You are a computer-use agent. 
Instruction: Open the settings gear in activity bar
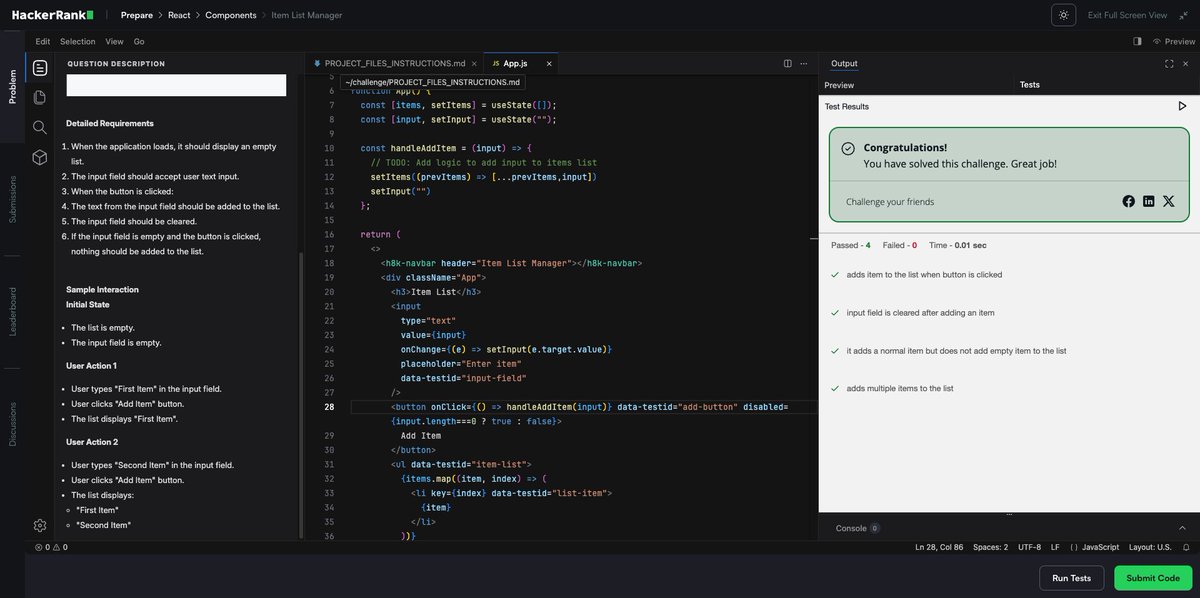(x=40, y=525)
